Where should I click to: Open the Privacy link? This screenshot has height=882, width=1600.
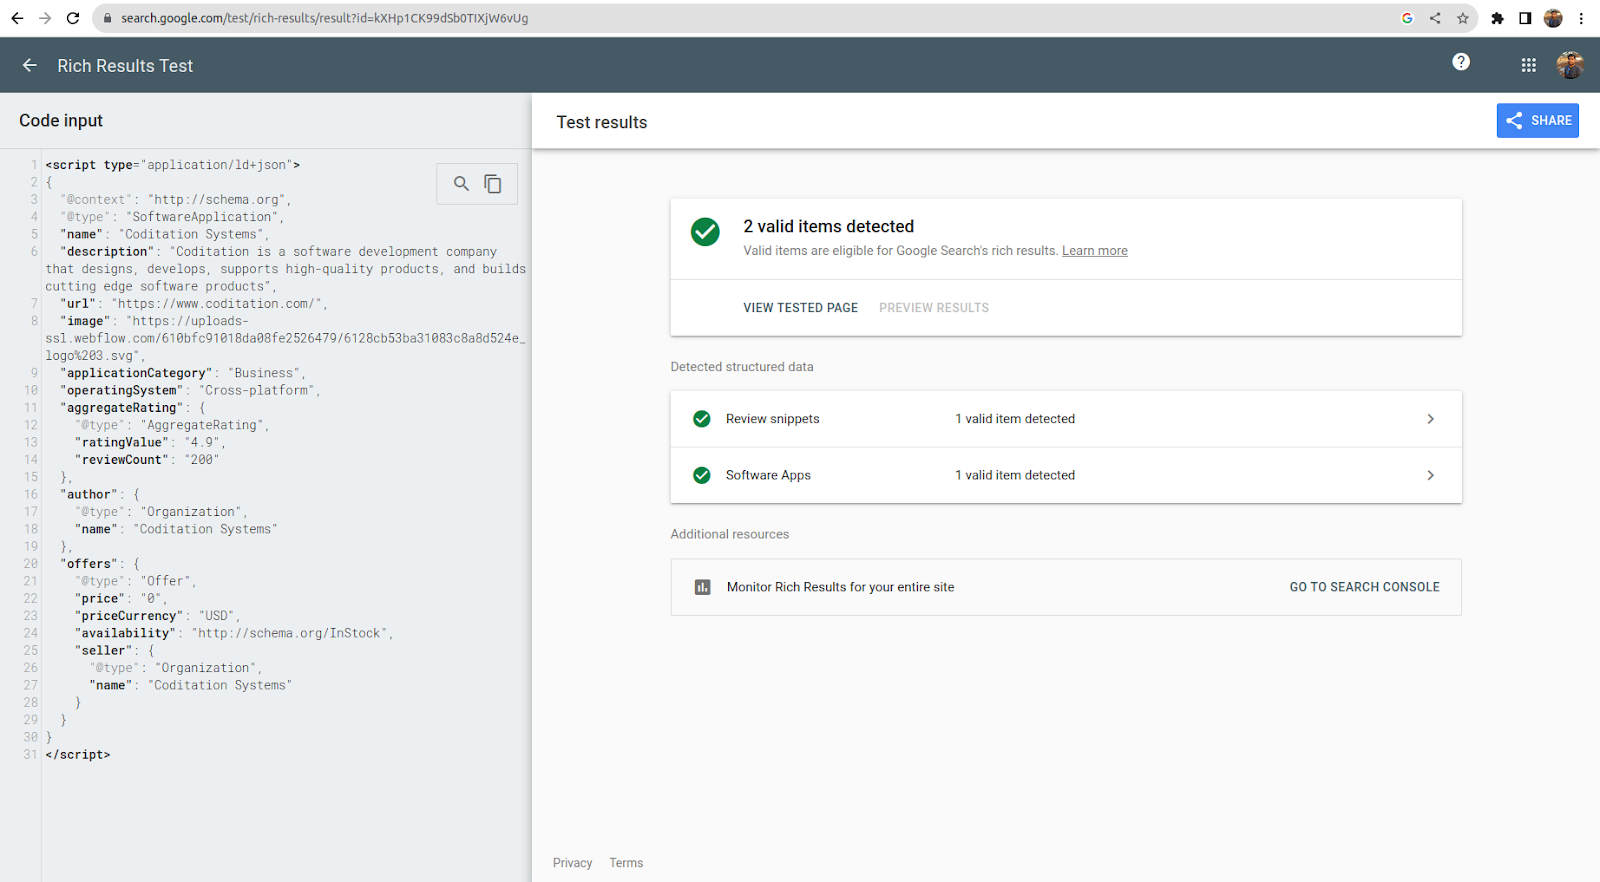[x=572, y=863]
